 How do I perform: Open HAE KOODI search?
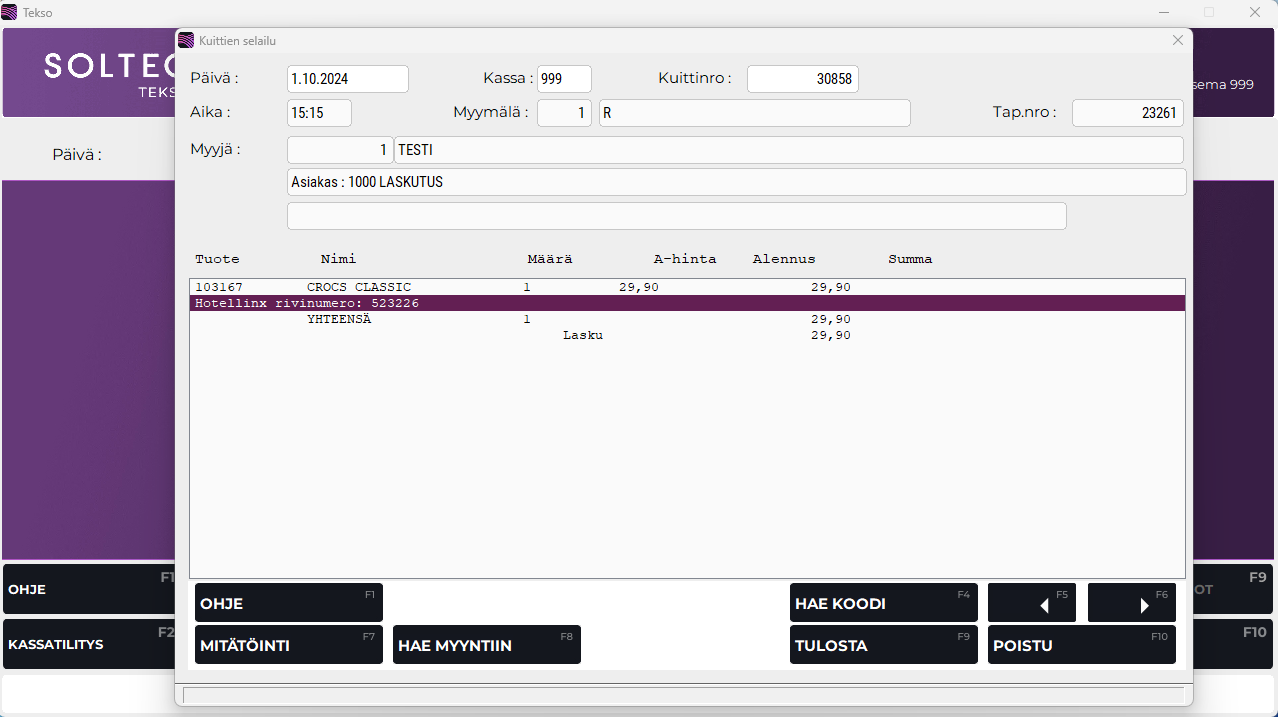point(883,603)
